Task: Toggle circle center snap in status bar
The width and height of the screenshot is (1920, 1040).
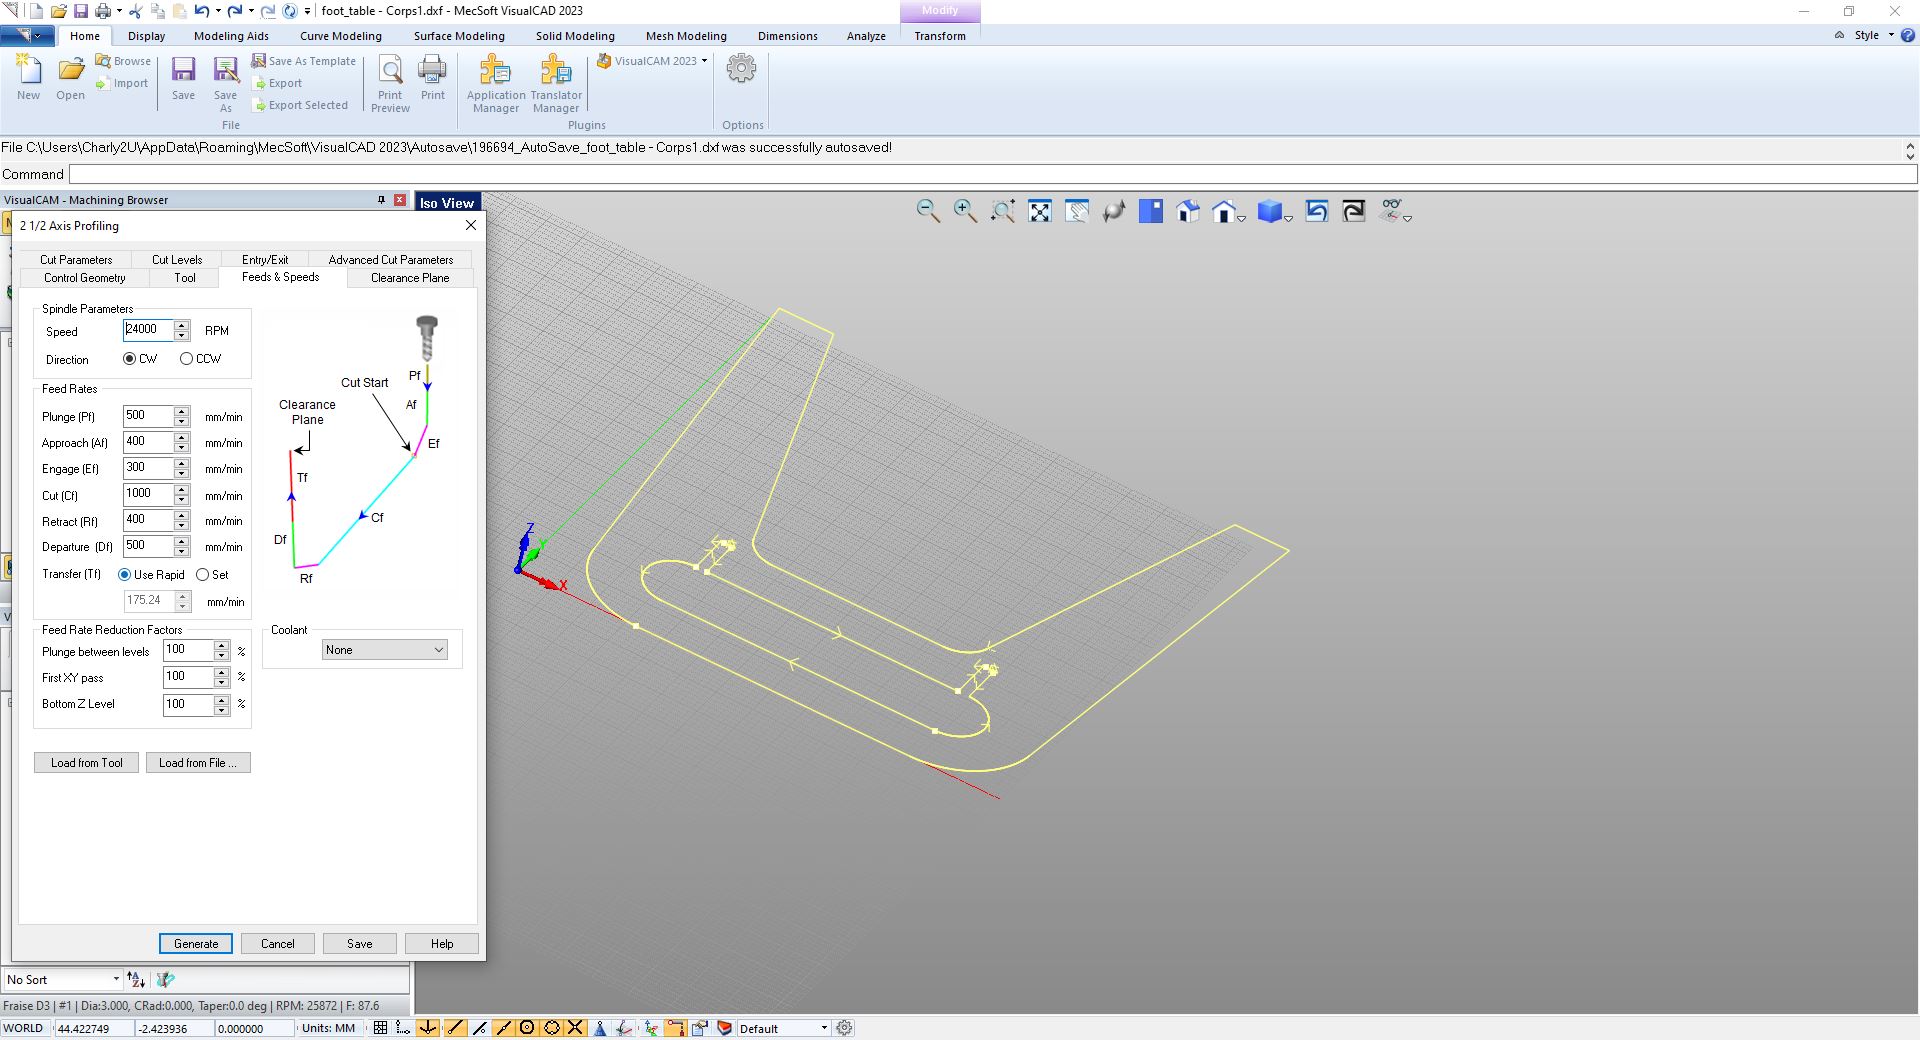Action: point(527,1028)
